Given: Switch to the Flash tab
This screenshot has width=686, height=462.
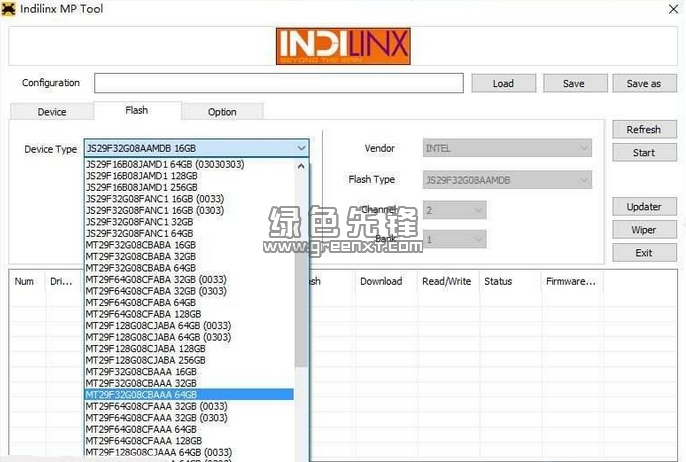Looking at the screenshot, I should (137, 111).
